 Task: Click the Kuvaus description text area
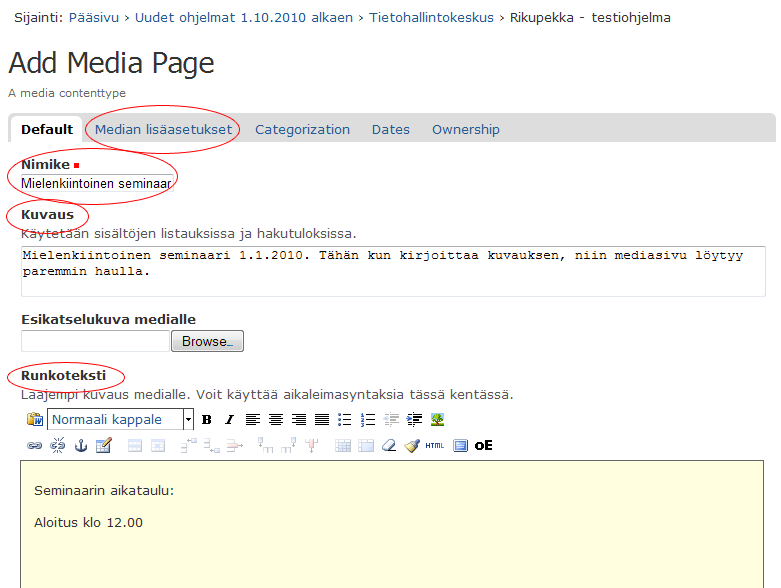click(x=393, y=271)
